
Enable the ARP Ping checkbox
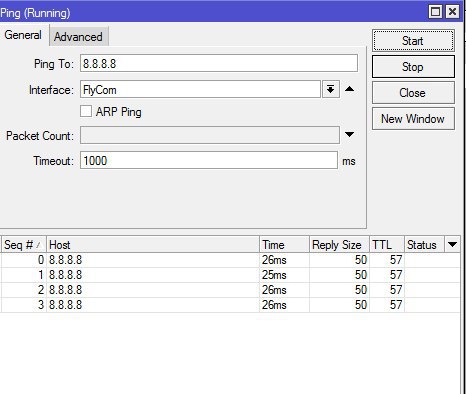(x=86, y=111)
